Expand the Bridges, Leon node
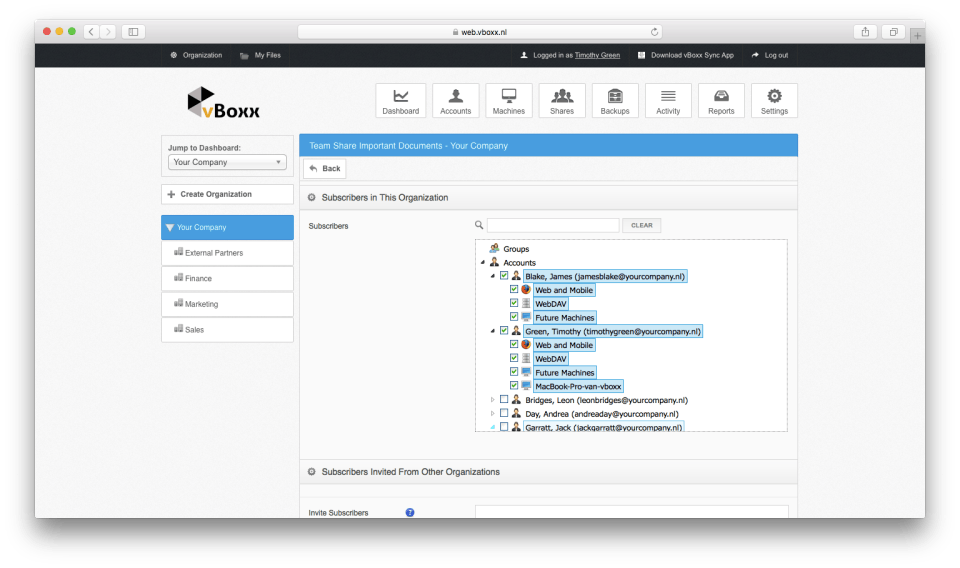 coord(493,400)
